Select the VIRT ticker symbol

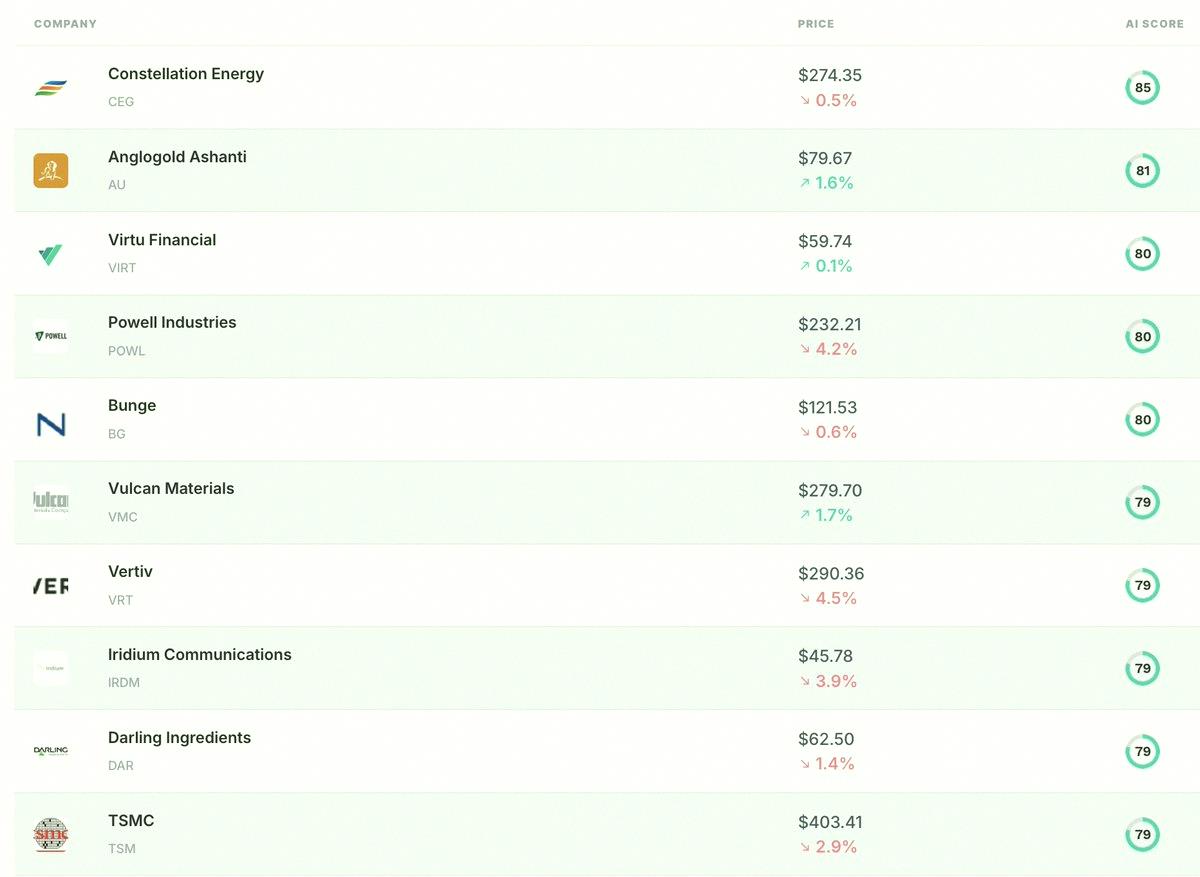[122, 268]
